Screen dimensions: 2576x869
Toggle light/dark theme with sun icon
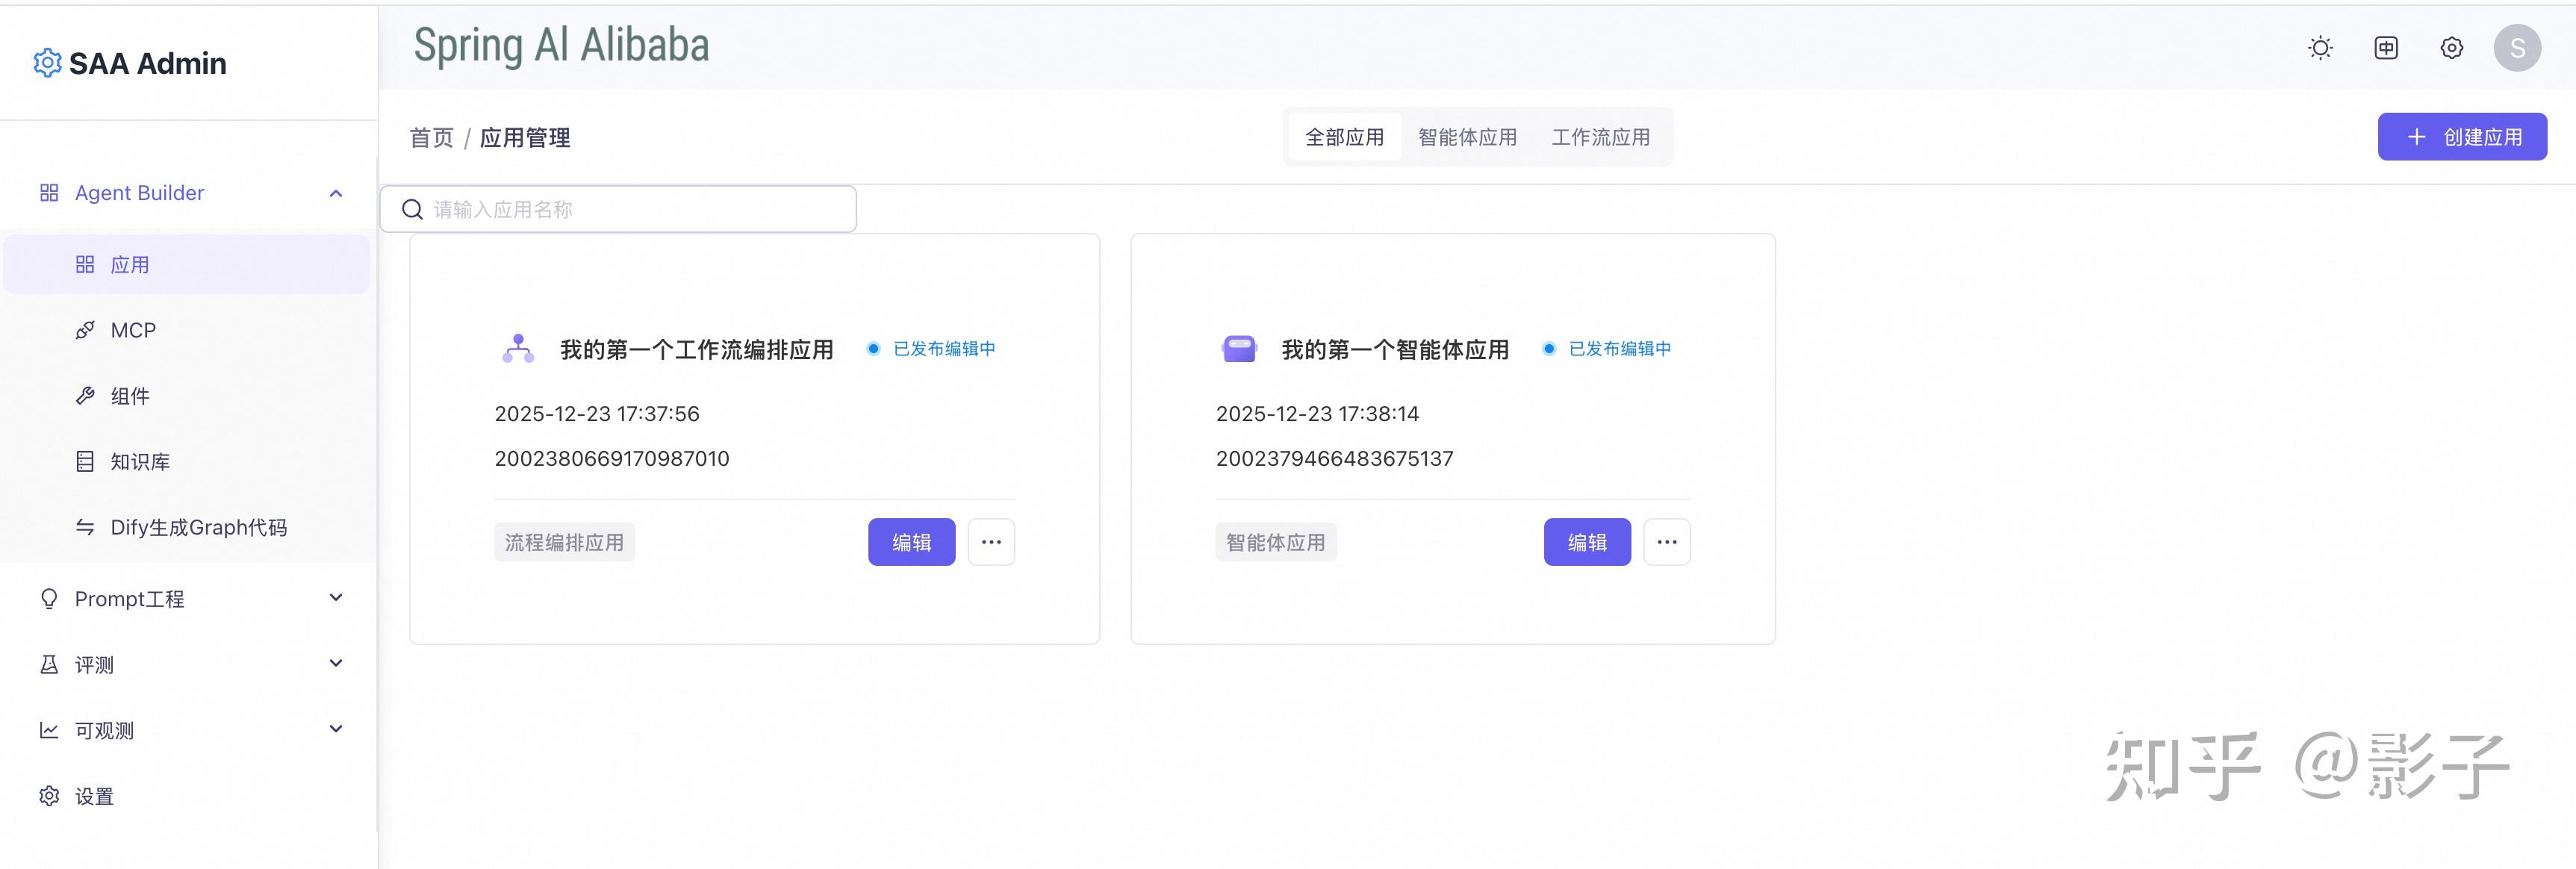[2319, 47]
